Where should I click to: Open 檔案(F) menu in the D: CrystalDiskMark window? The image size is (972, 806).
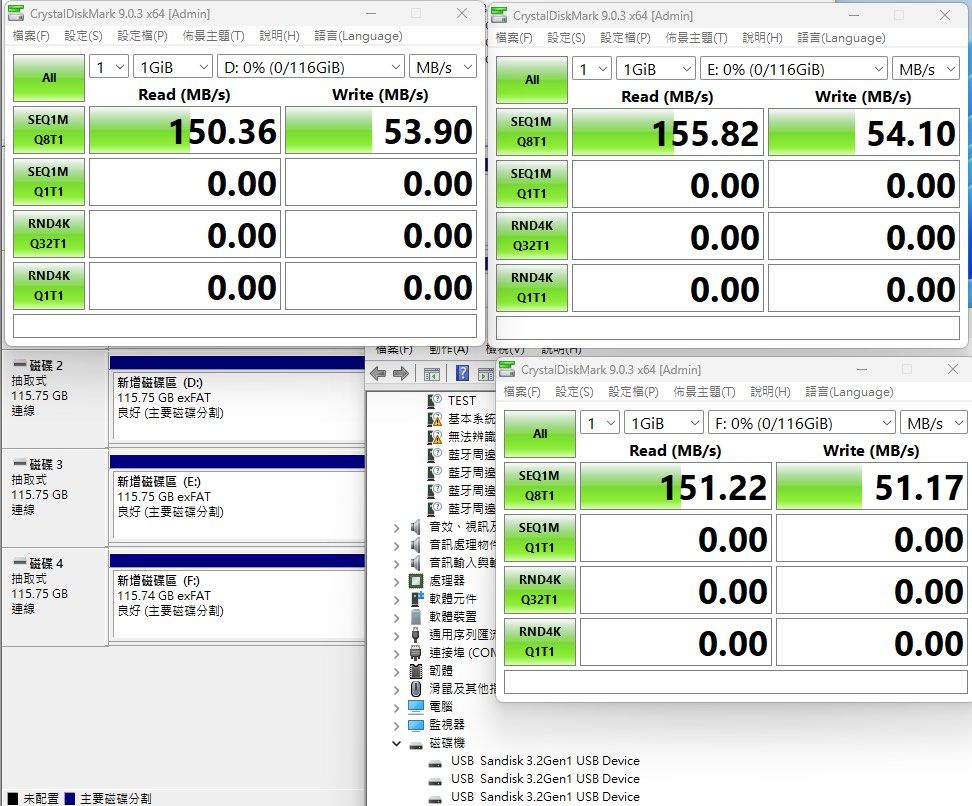coord(31,35)
